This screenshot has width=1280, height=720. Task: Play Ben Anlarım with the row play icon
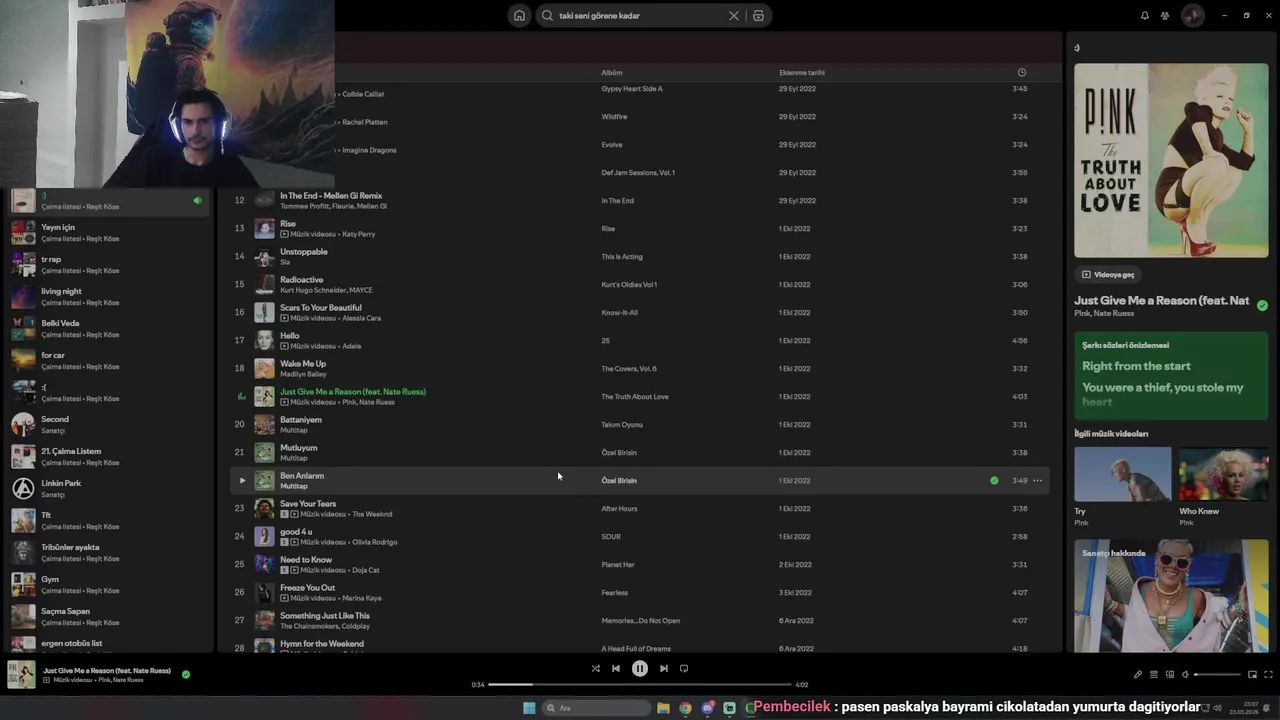[241, 481]
